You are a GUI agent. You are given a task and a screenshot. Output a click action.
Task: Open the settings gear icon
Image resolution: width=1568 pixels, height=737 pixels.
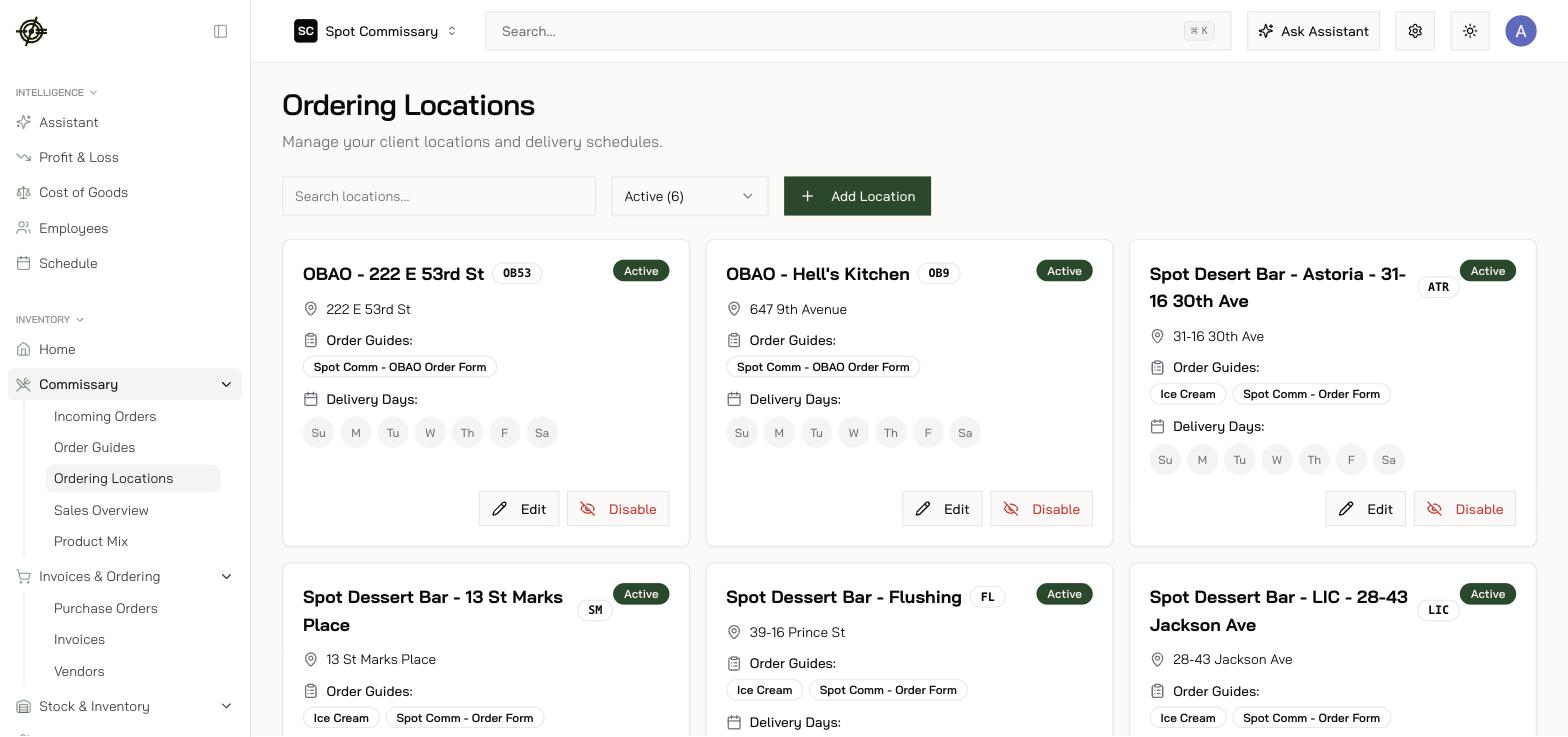point(1415,31)
